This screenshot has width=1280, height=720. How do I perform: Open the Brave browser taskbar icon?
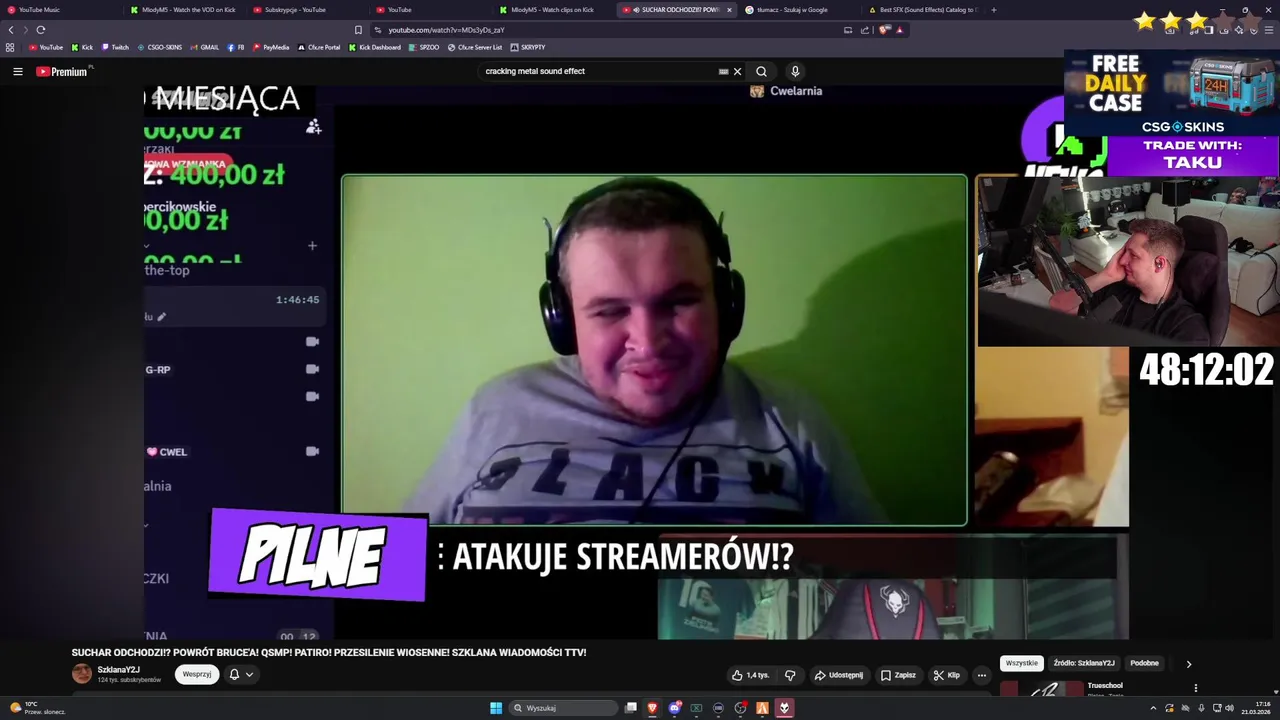coord(652,708)
